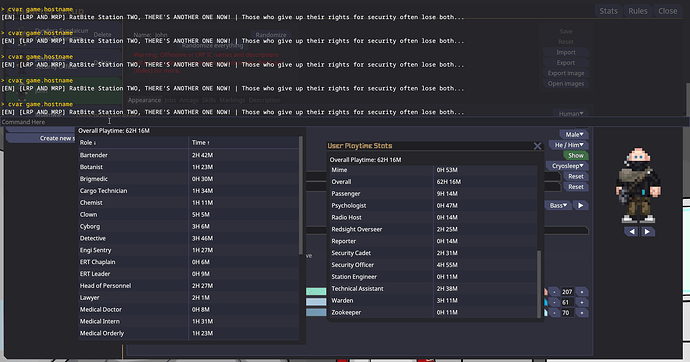Select the steel blue color swatch

316,313
